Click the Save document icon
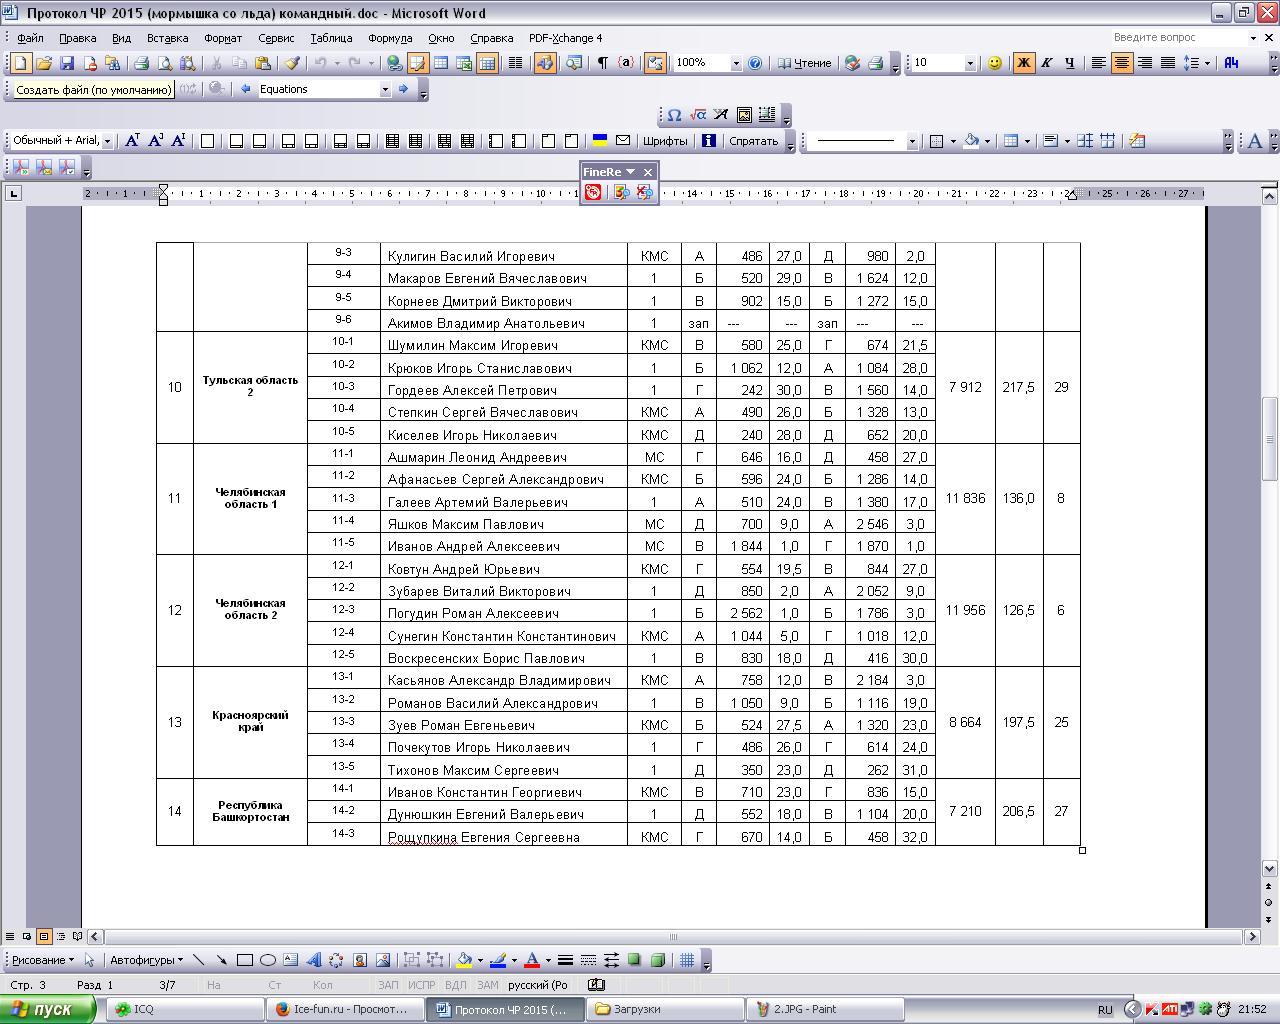Viewport: 1280px width, 1024px height. [67, 63]
